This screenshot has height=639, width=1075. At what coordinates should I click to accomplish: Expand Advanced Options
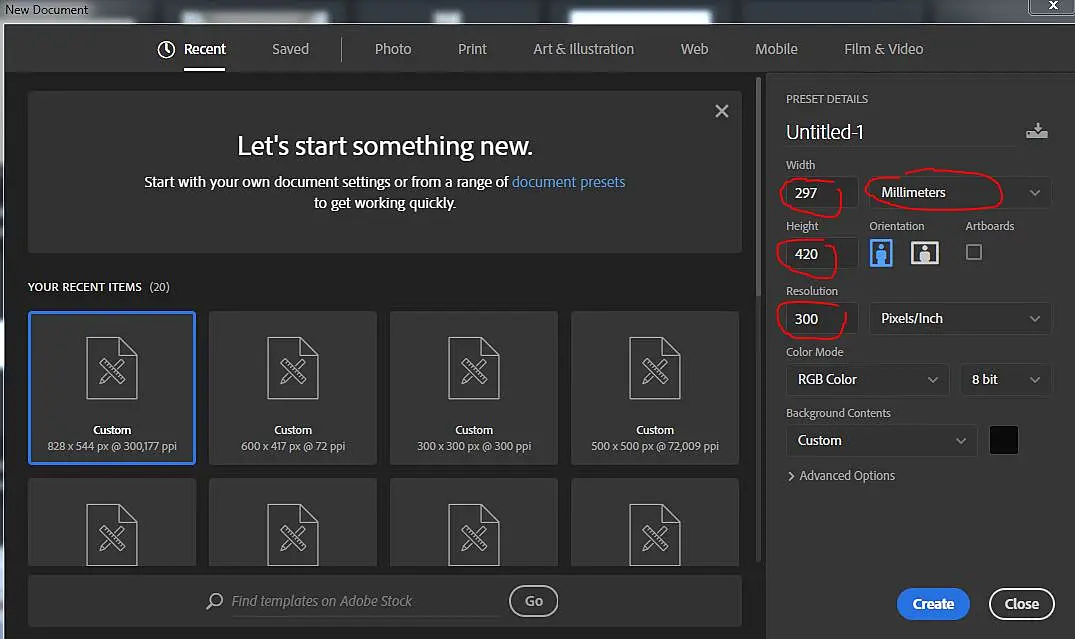click(x=841, y=476)
